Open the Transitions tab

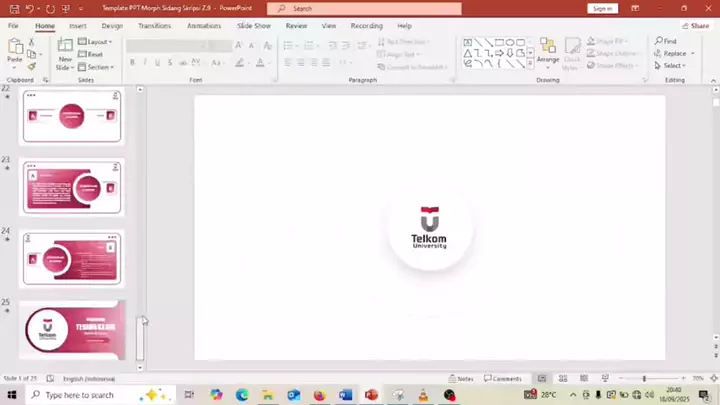pyautogui.click(x=154, y=26)
